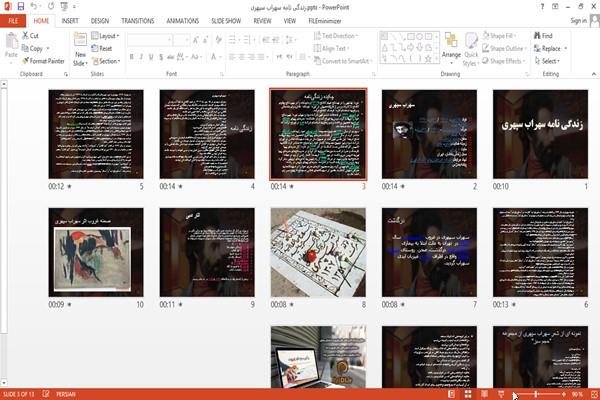Collapse the ribbon with the chevron arrow
600x400 pixels.
(x=594, y=74)
